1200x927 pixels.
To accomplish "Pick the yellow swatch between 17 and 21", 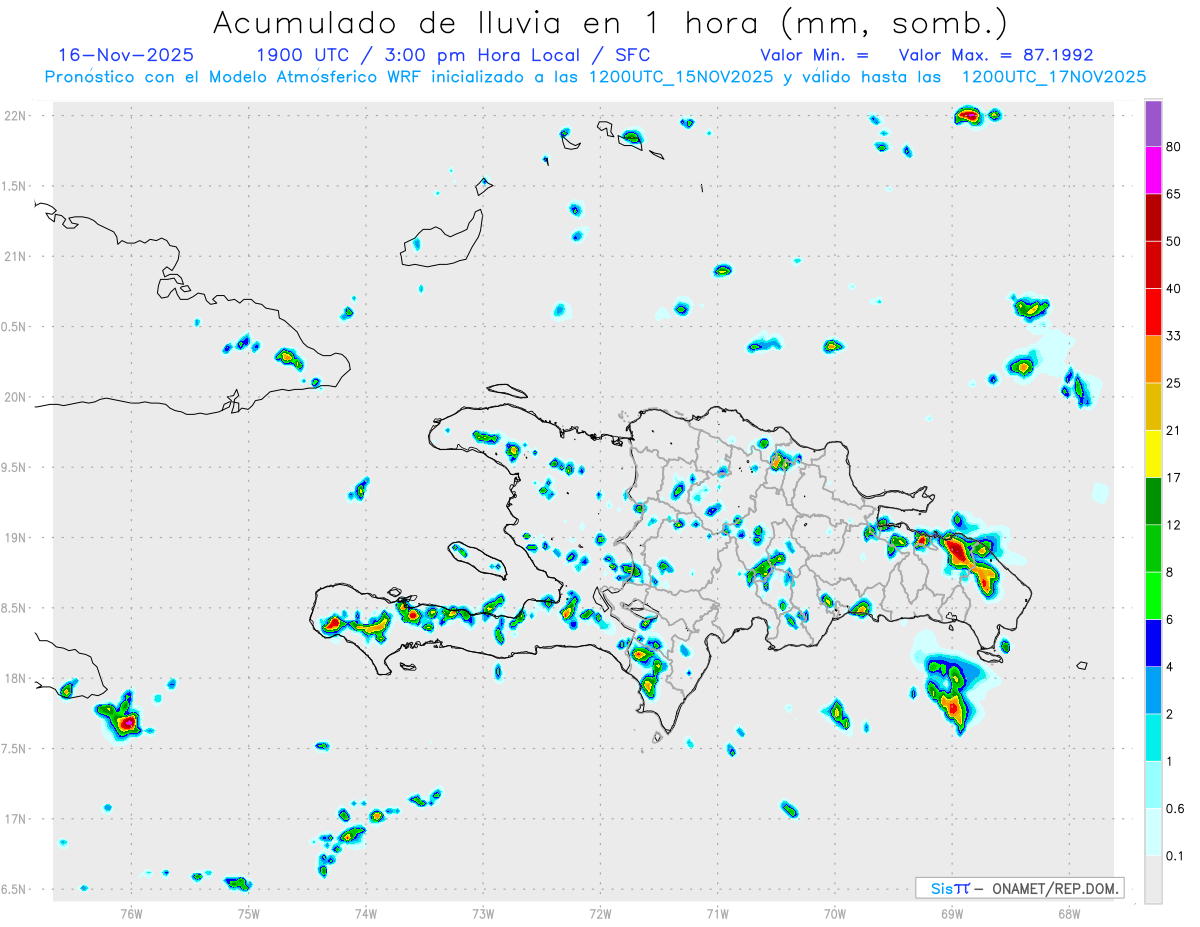I will pyautogui.click(x=1153, y=454).
